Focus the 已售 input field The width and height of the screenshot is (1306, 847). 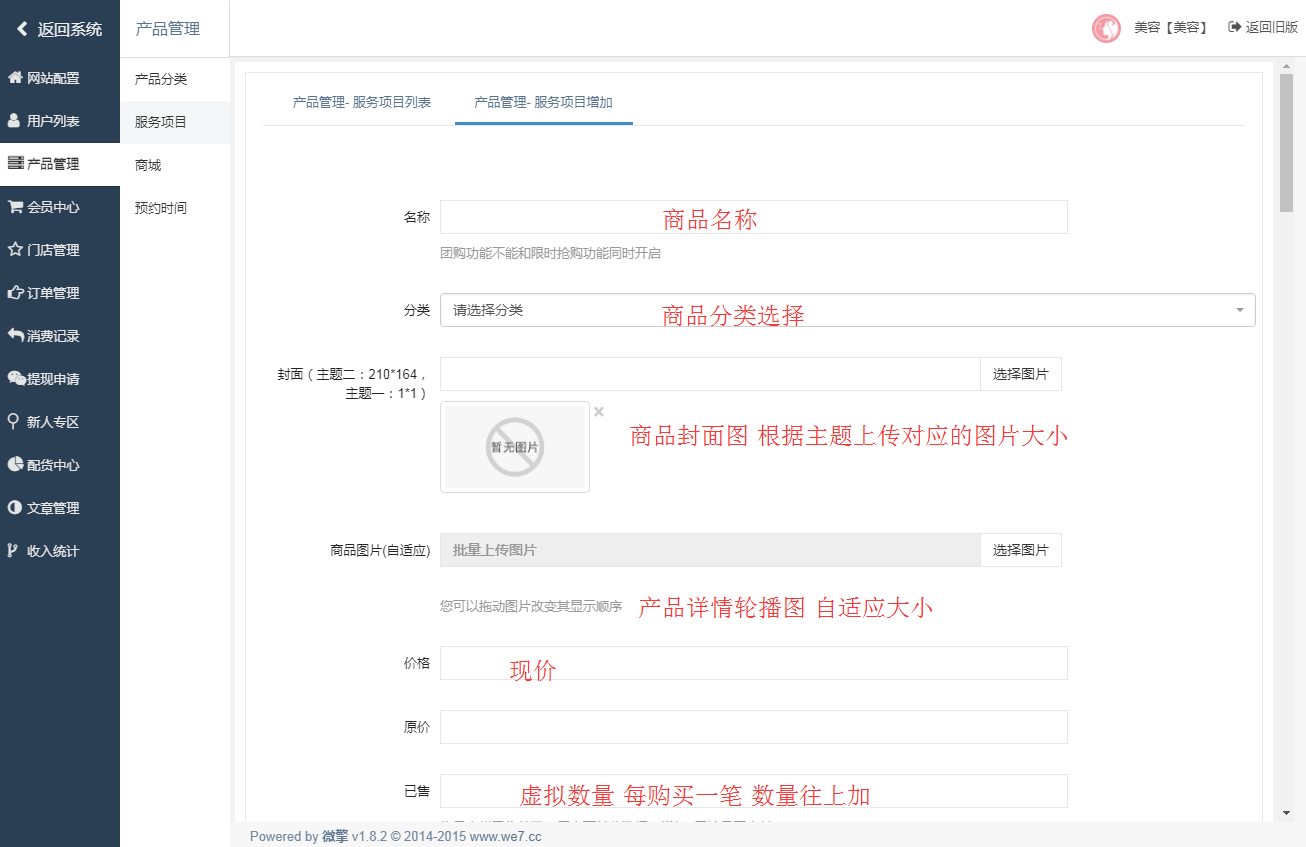(x=753, y=791)
